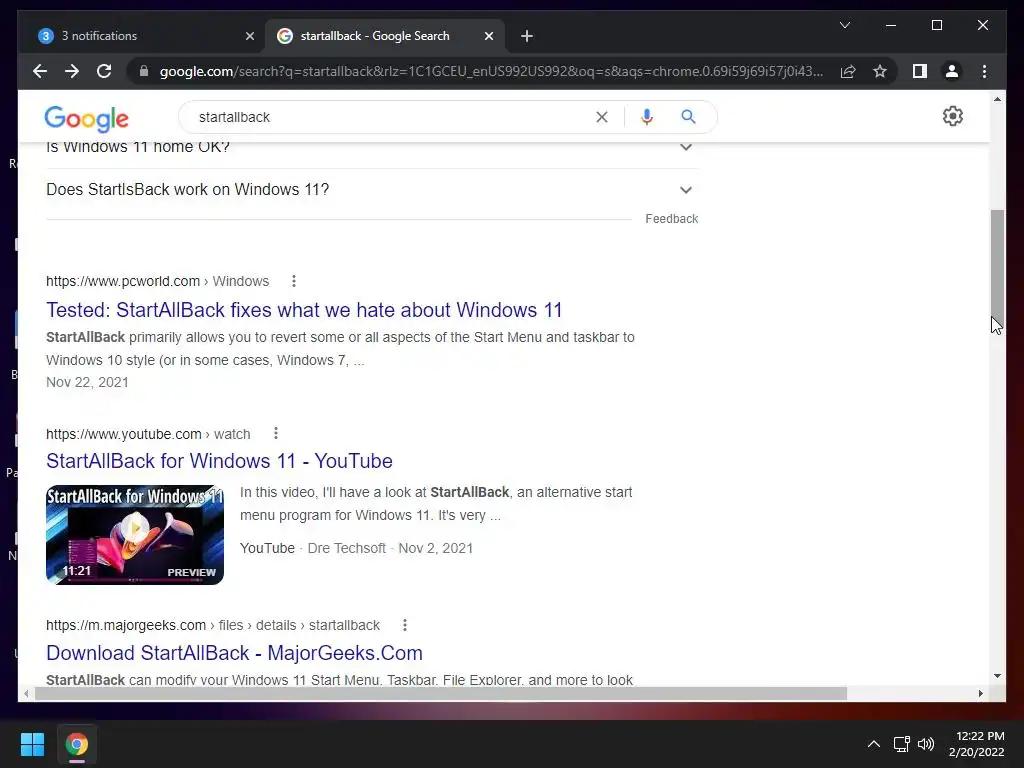Open tab search dropdown arrow
The image size is (1024, 768).
[844, 25]
